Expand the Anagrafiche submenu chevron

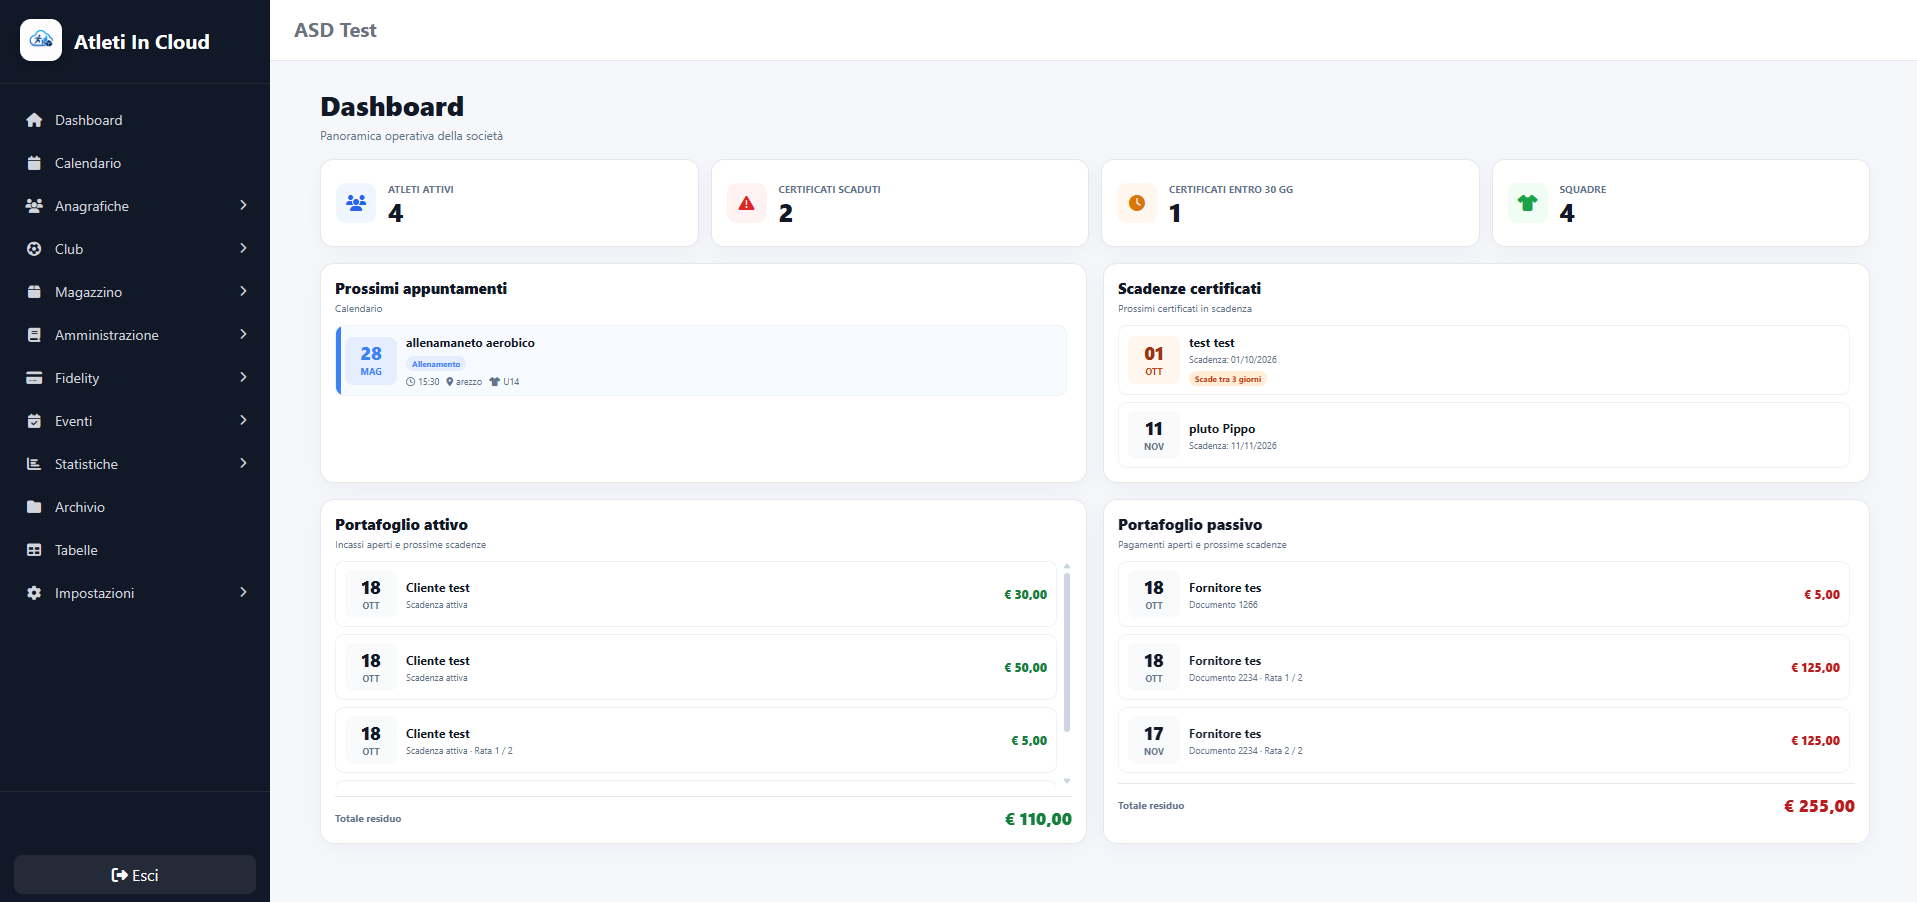243,205
